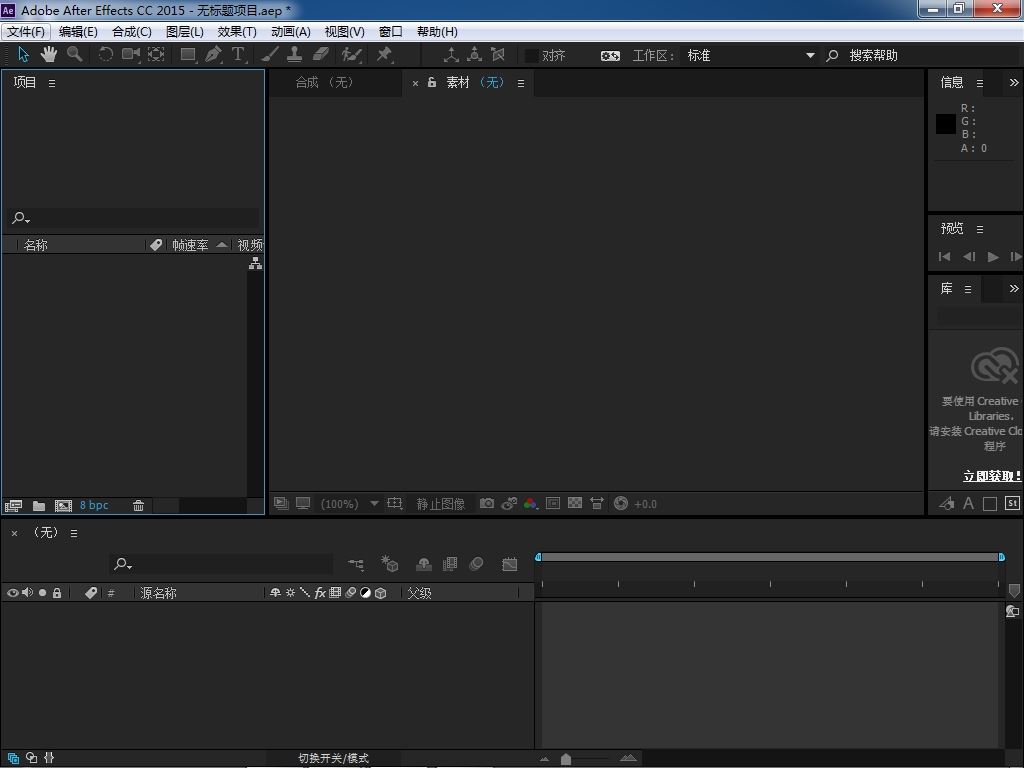Open Project panel 项目 menu icon
The height and width of the screenshot is (768, 1024).
(52, 84)
